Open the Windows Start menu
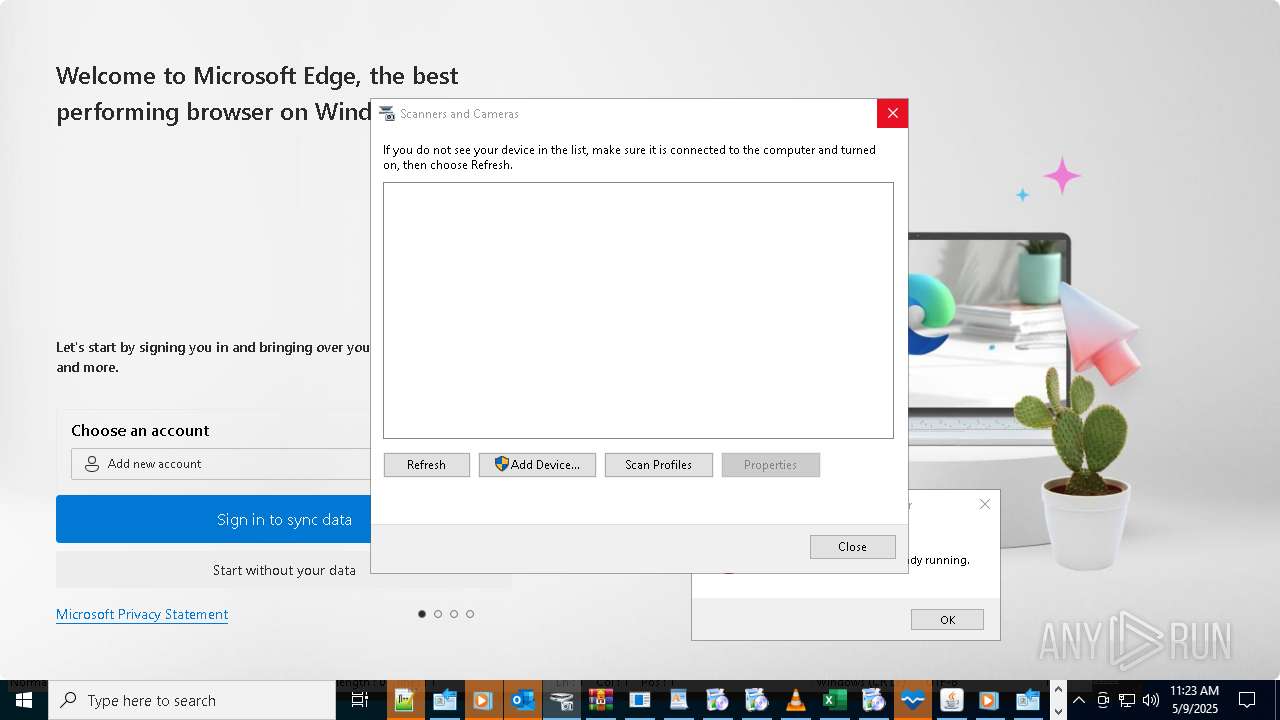 tap(24, 700)
